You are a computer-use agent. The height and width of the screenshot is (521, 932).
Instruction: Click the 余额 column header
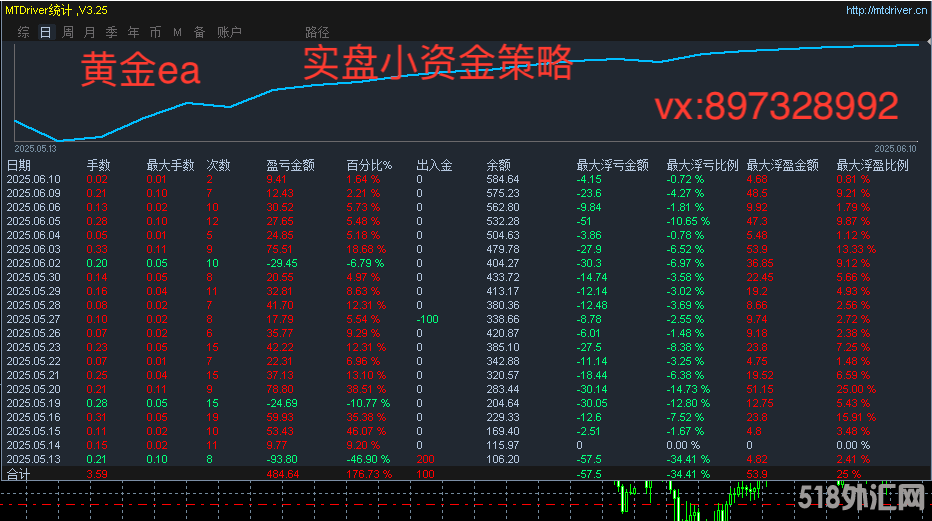pyautogui.click(x=498, y=165)
